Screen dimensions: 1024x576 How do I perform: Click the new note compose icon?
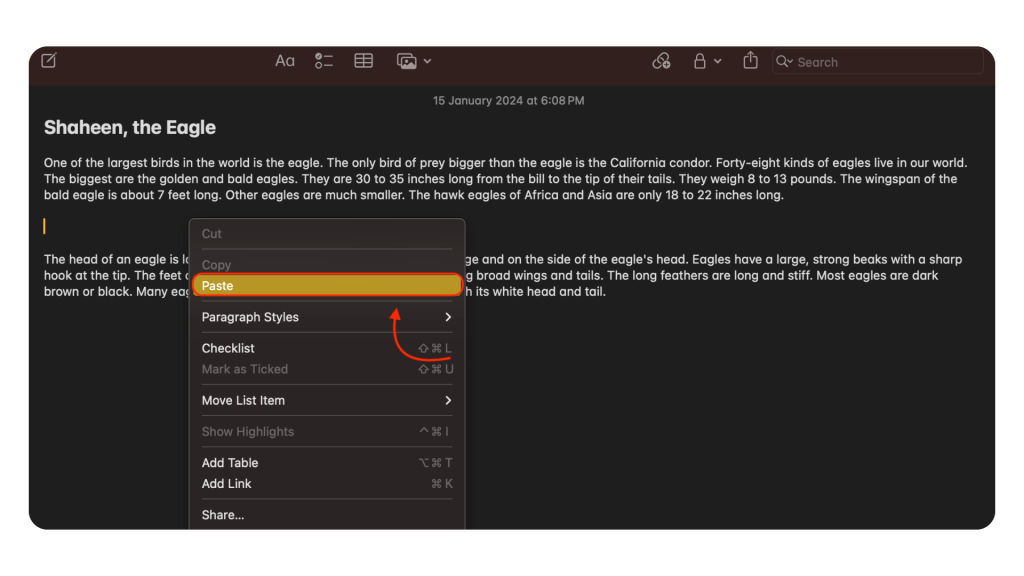click(x=49, y=61)
